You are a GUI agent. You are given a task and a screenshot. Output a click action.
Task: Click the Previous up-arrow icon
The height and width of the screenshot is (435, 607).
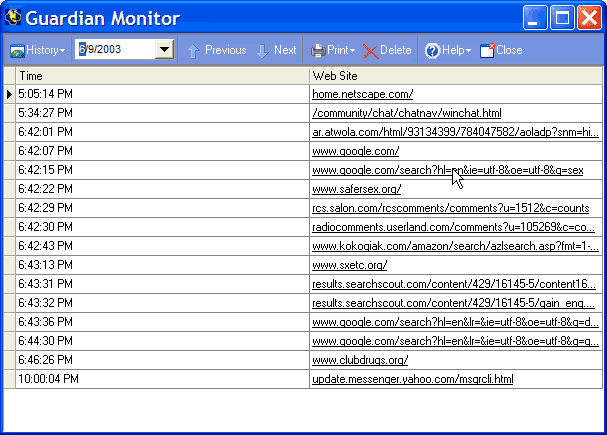click(x=193, y=51)
